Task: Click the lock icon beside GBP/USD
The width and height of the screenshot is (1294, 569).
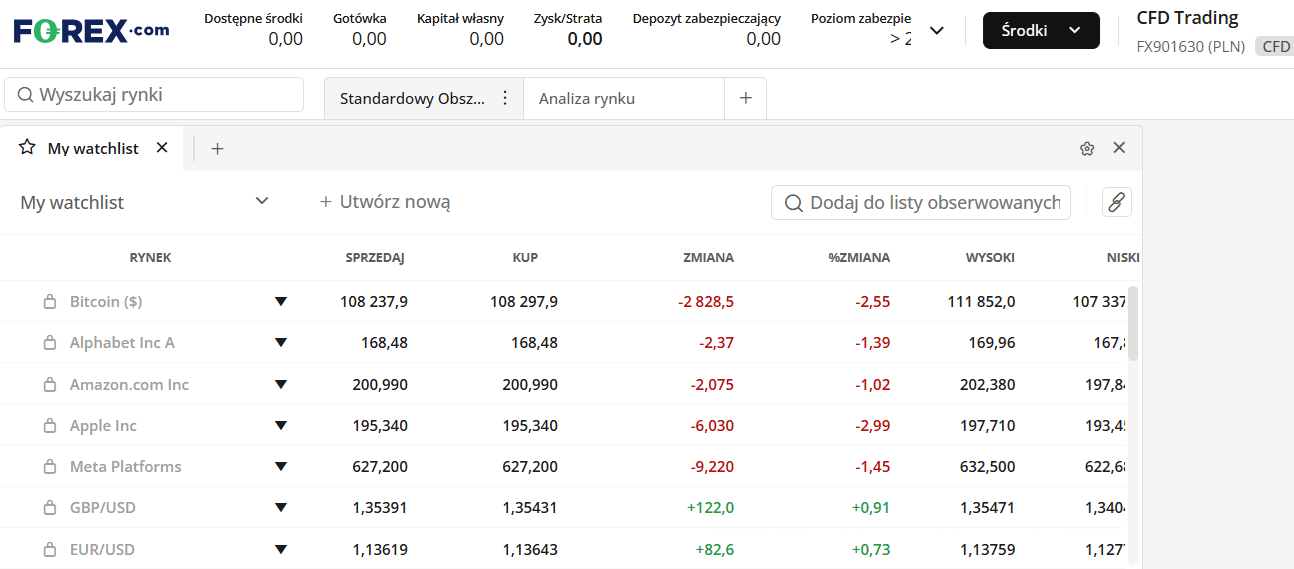Action: tap(50, 507)
